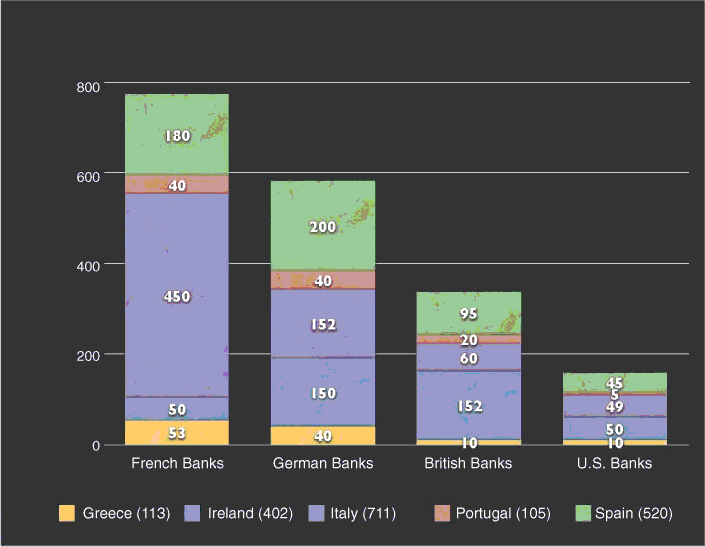705x547 pixels.
Task: Click the 'German Banks' axis label
Action: (x=323, y=463)
